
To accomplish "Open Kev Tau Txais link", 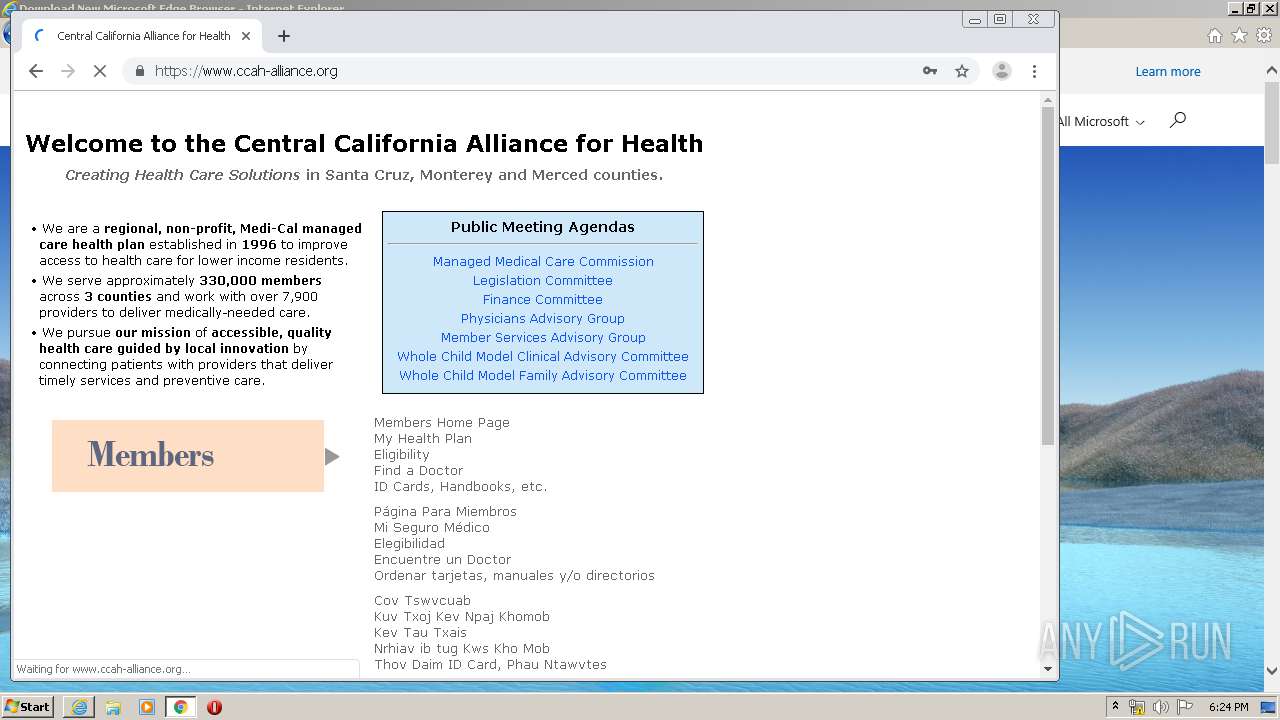I will tap(421, 633).
